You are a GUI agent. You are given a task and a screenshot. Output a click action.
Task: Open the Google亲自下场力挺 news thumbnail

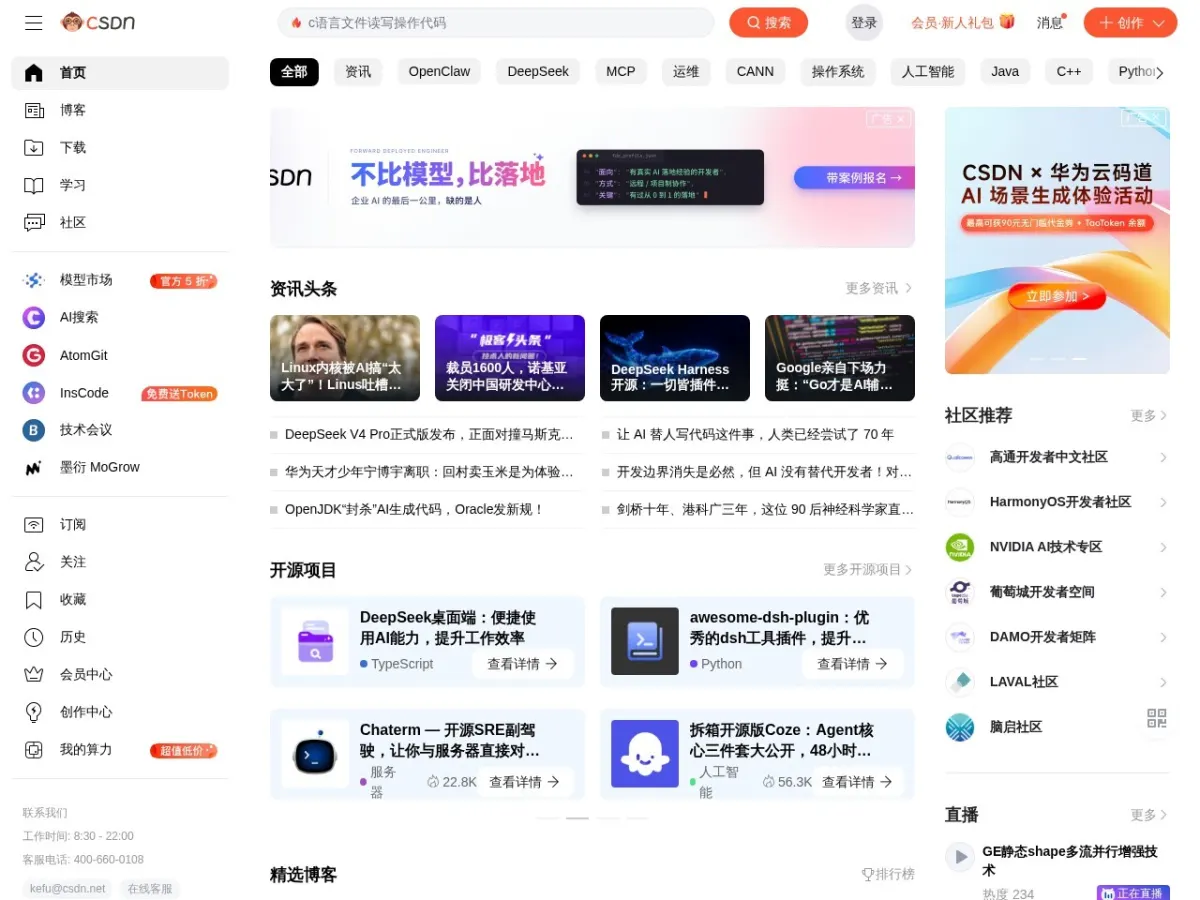tap(840, 358)
